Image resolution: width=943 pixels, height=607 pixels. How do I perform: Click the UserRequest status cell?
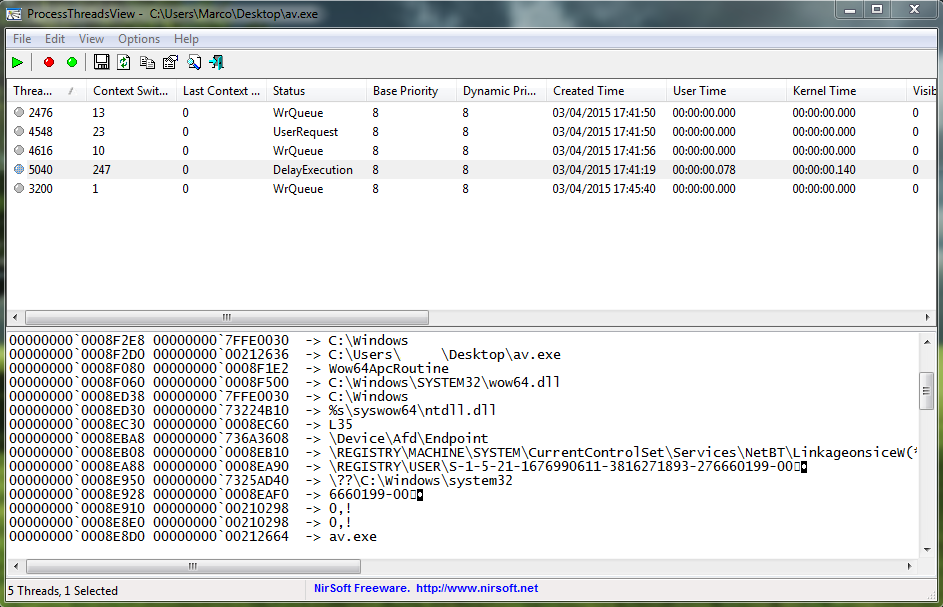click(306, 132)
